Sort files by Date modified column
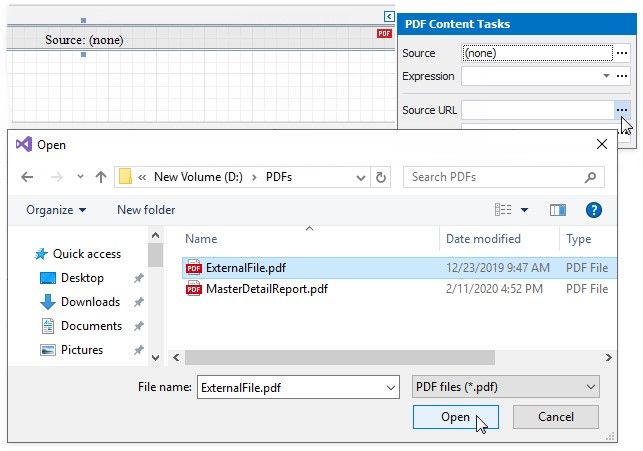This screenshot has width=643, height=451. tap(483, 239)
